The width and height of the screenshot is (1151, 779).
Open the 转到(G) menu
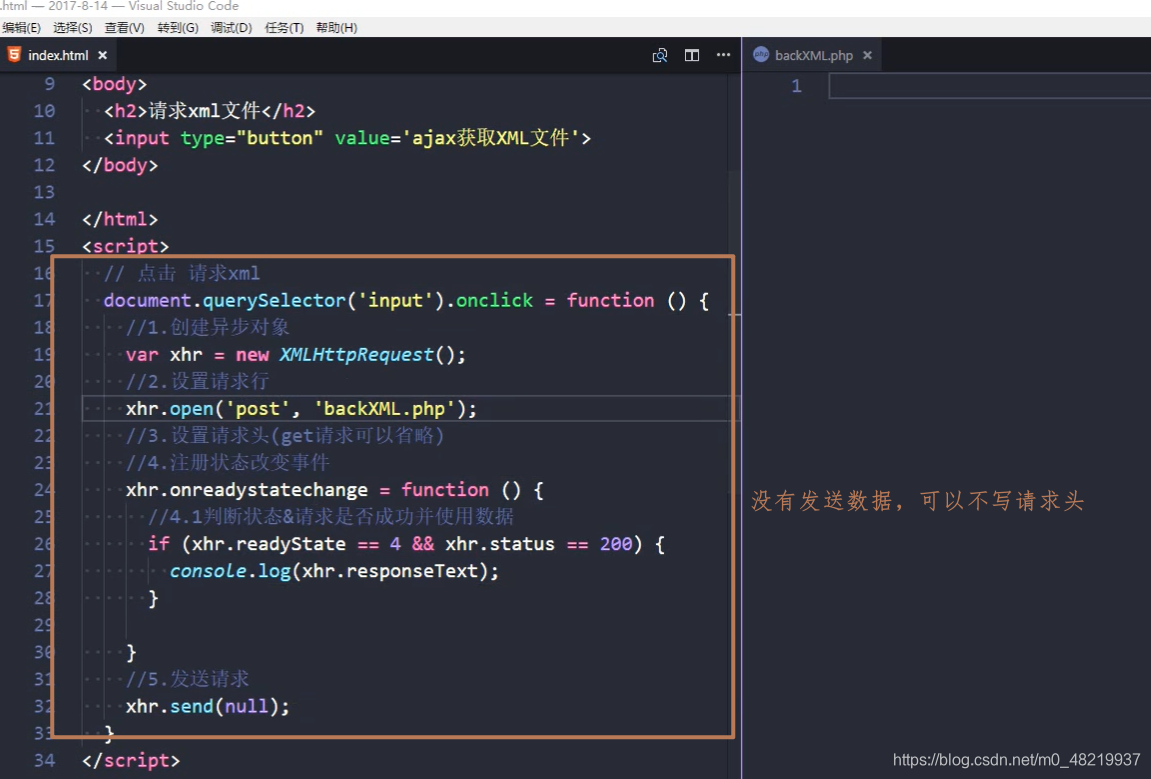[x=178, y=28]
